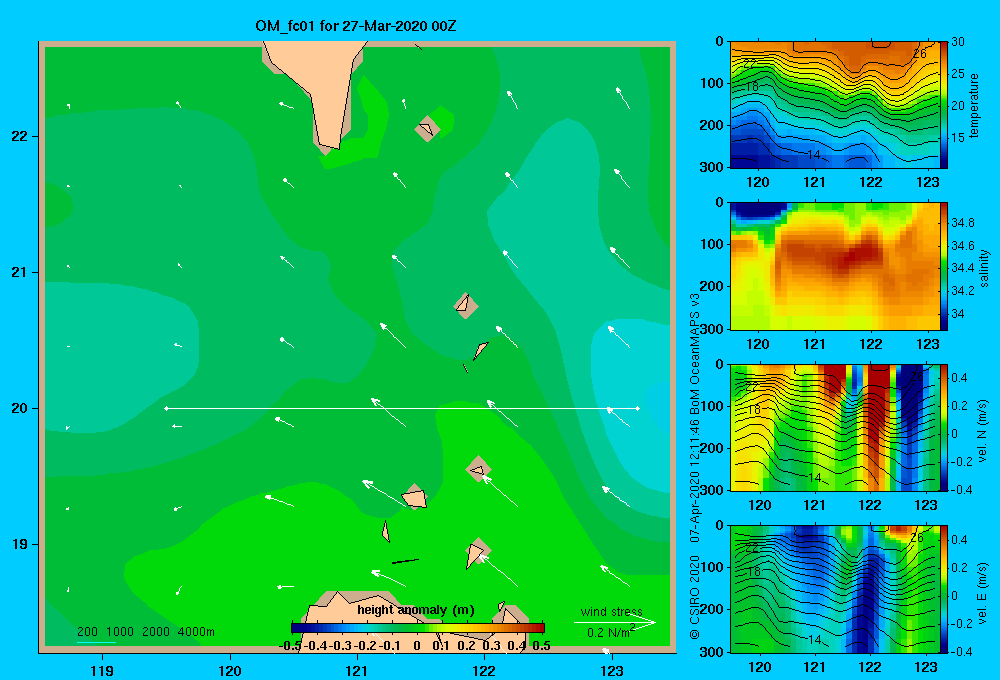
Task: Click the 'wind stress' legend label
Action: coord(612,612)
